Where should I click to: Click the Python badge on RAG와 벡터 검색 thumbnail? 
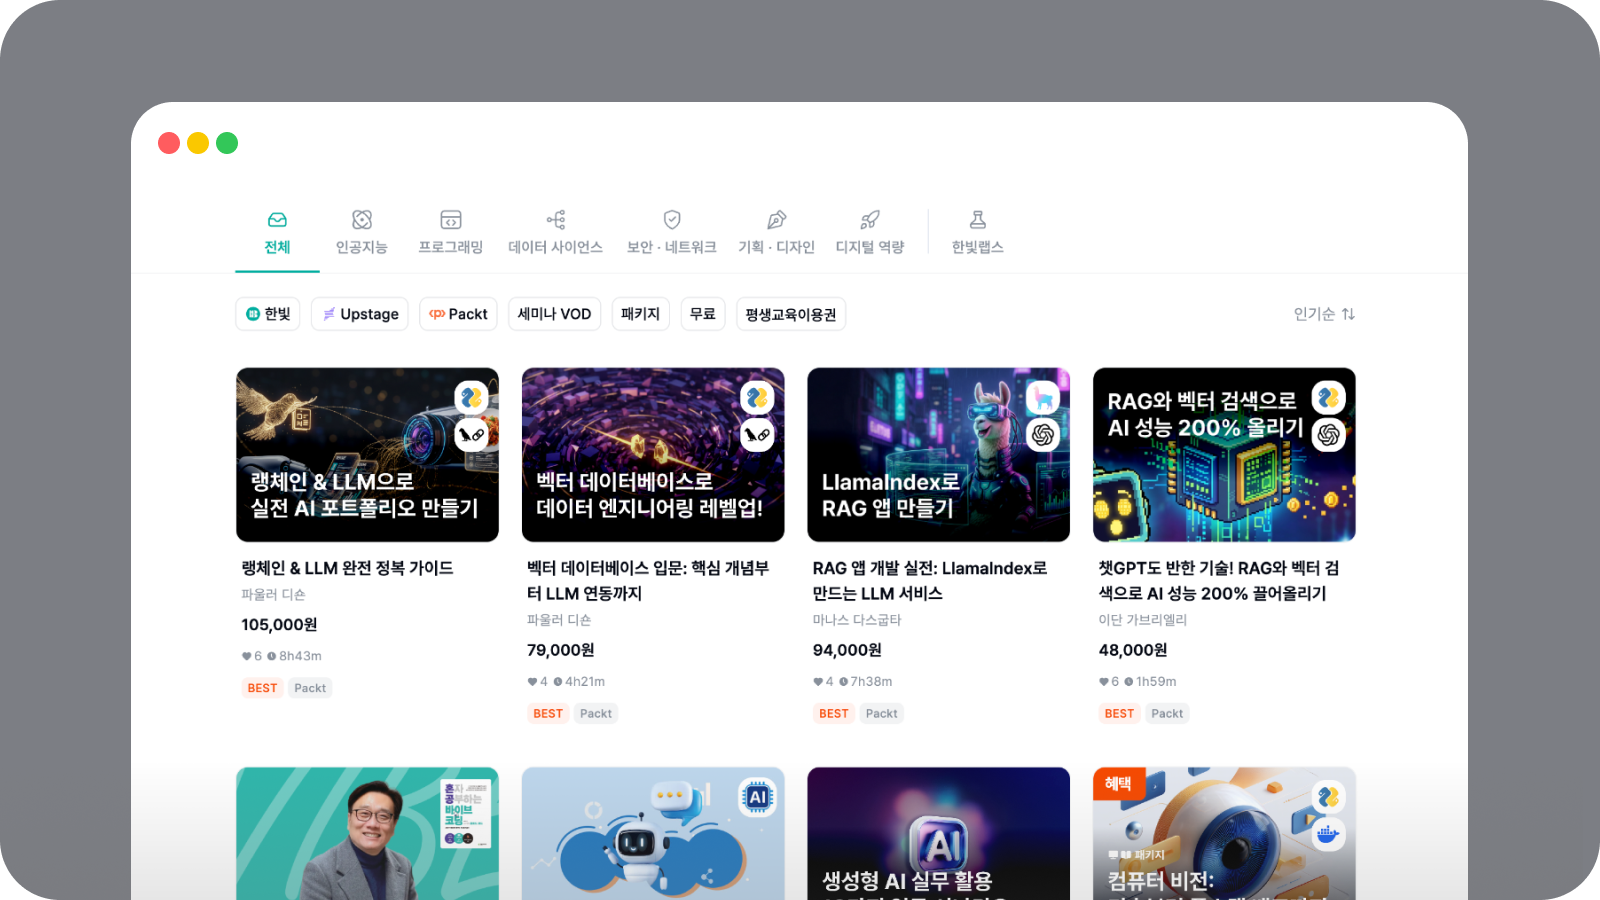(x=1329, y=398)
